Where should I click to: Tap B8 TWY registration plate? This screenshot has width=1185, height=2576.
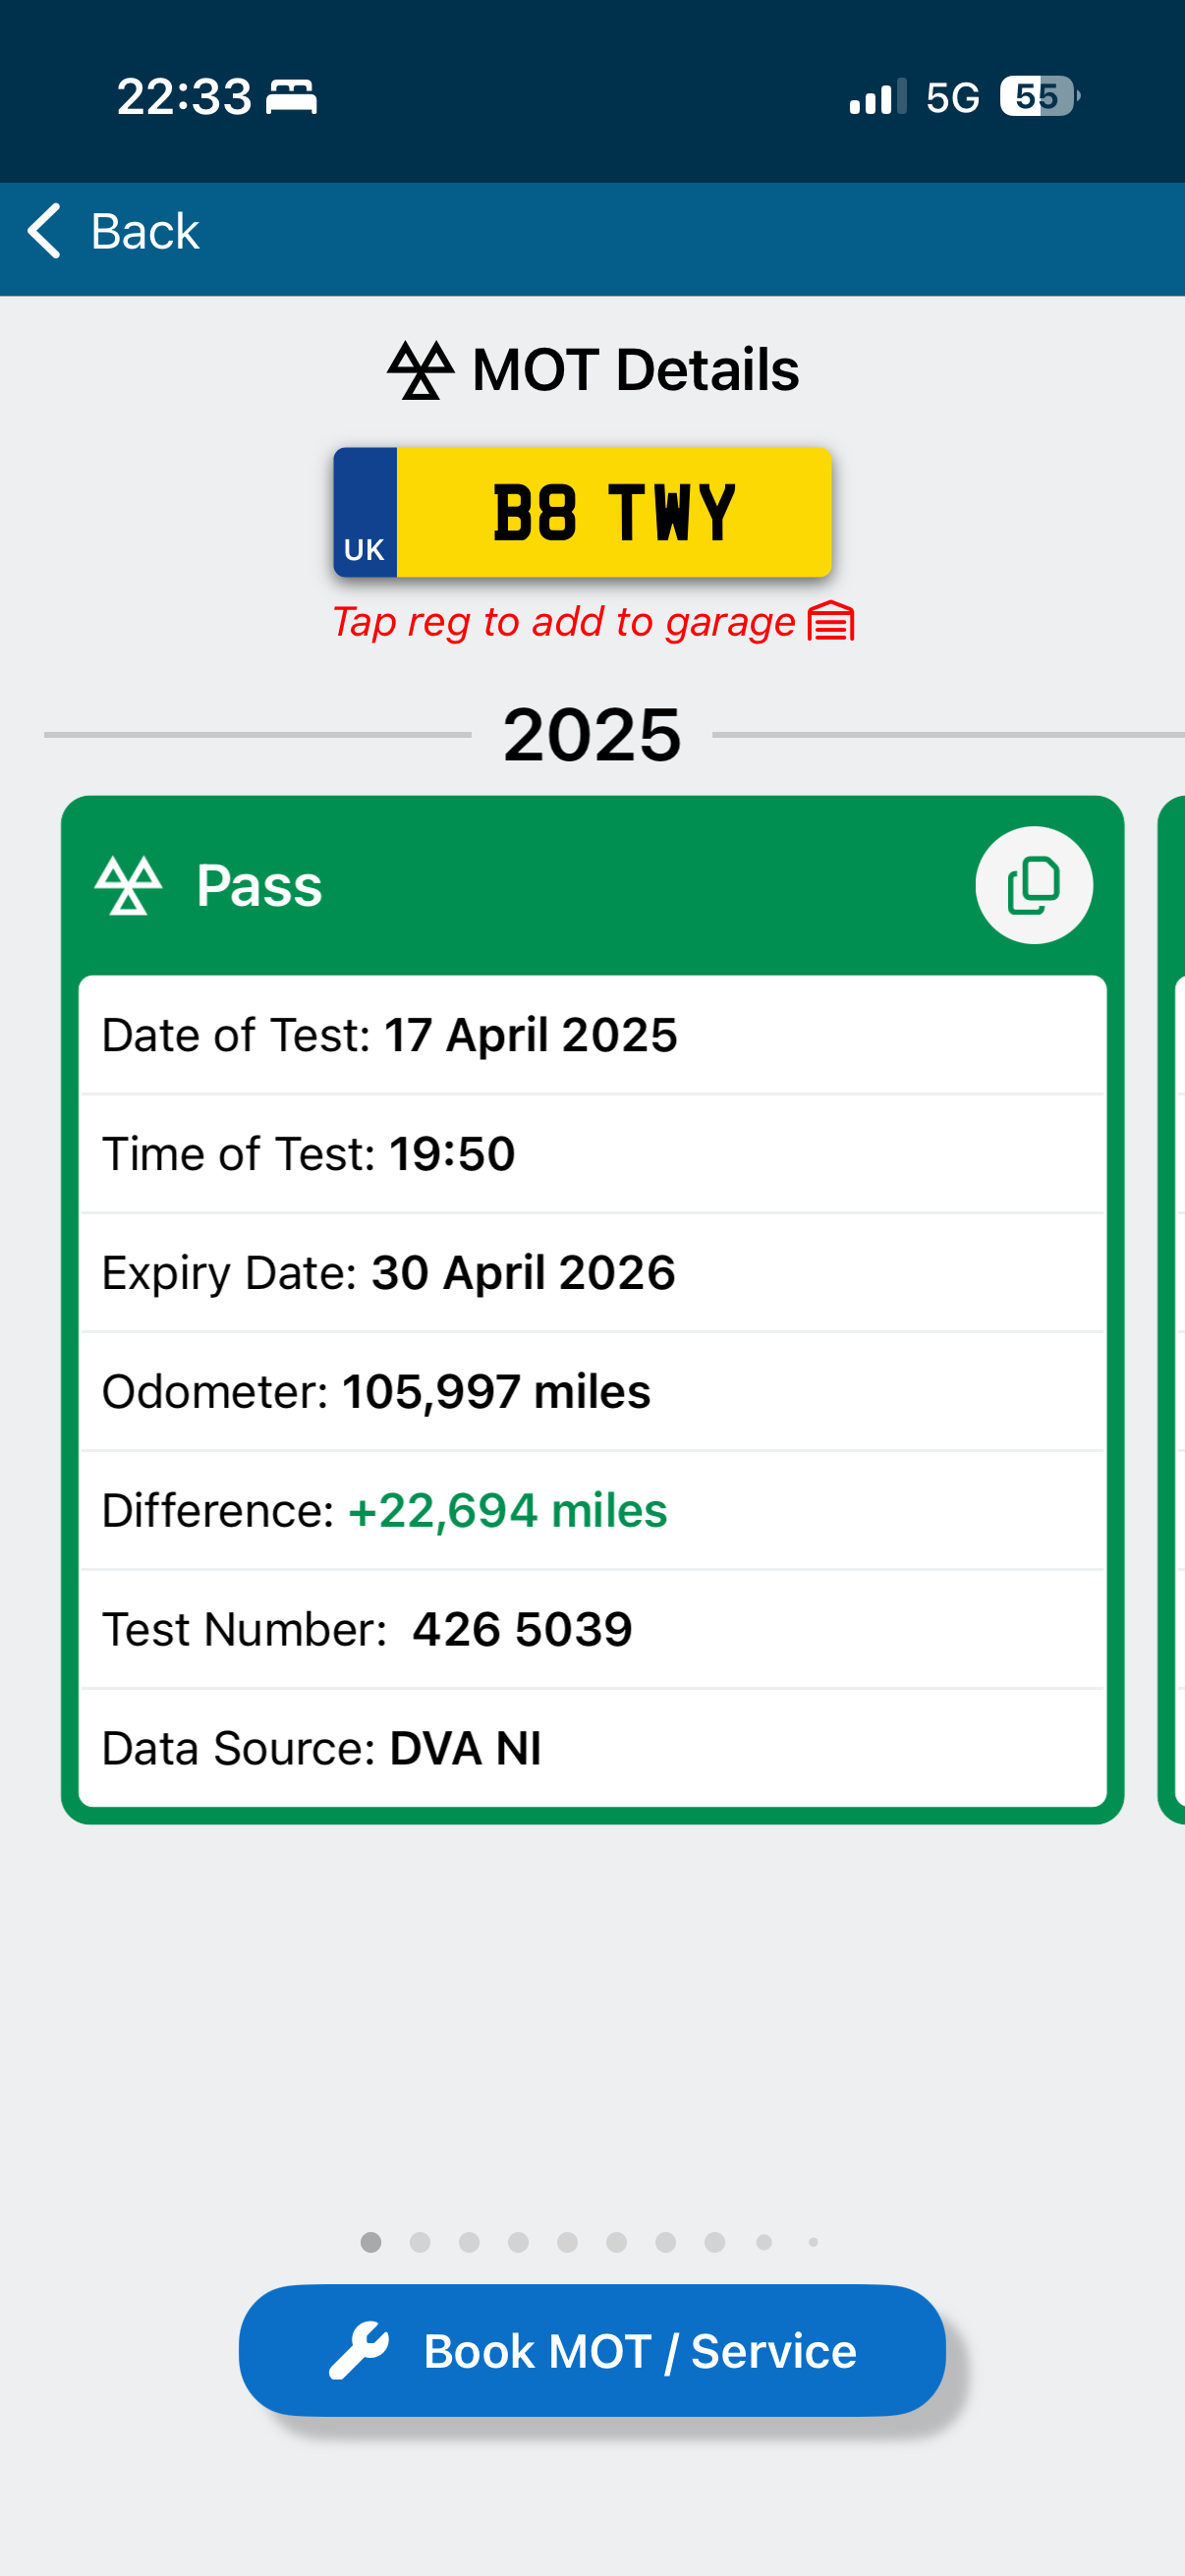pos(582,512)
